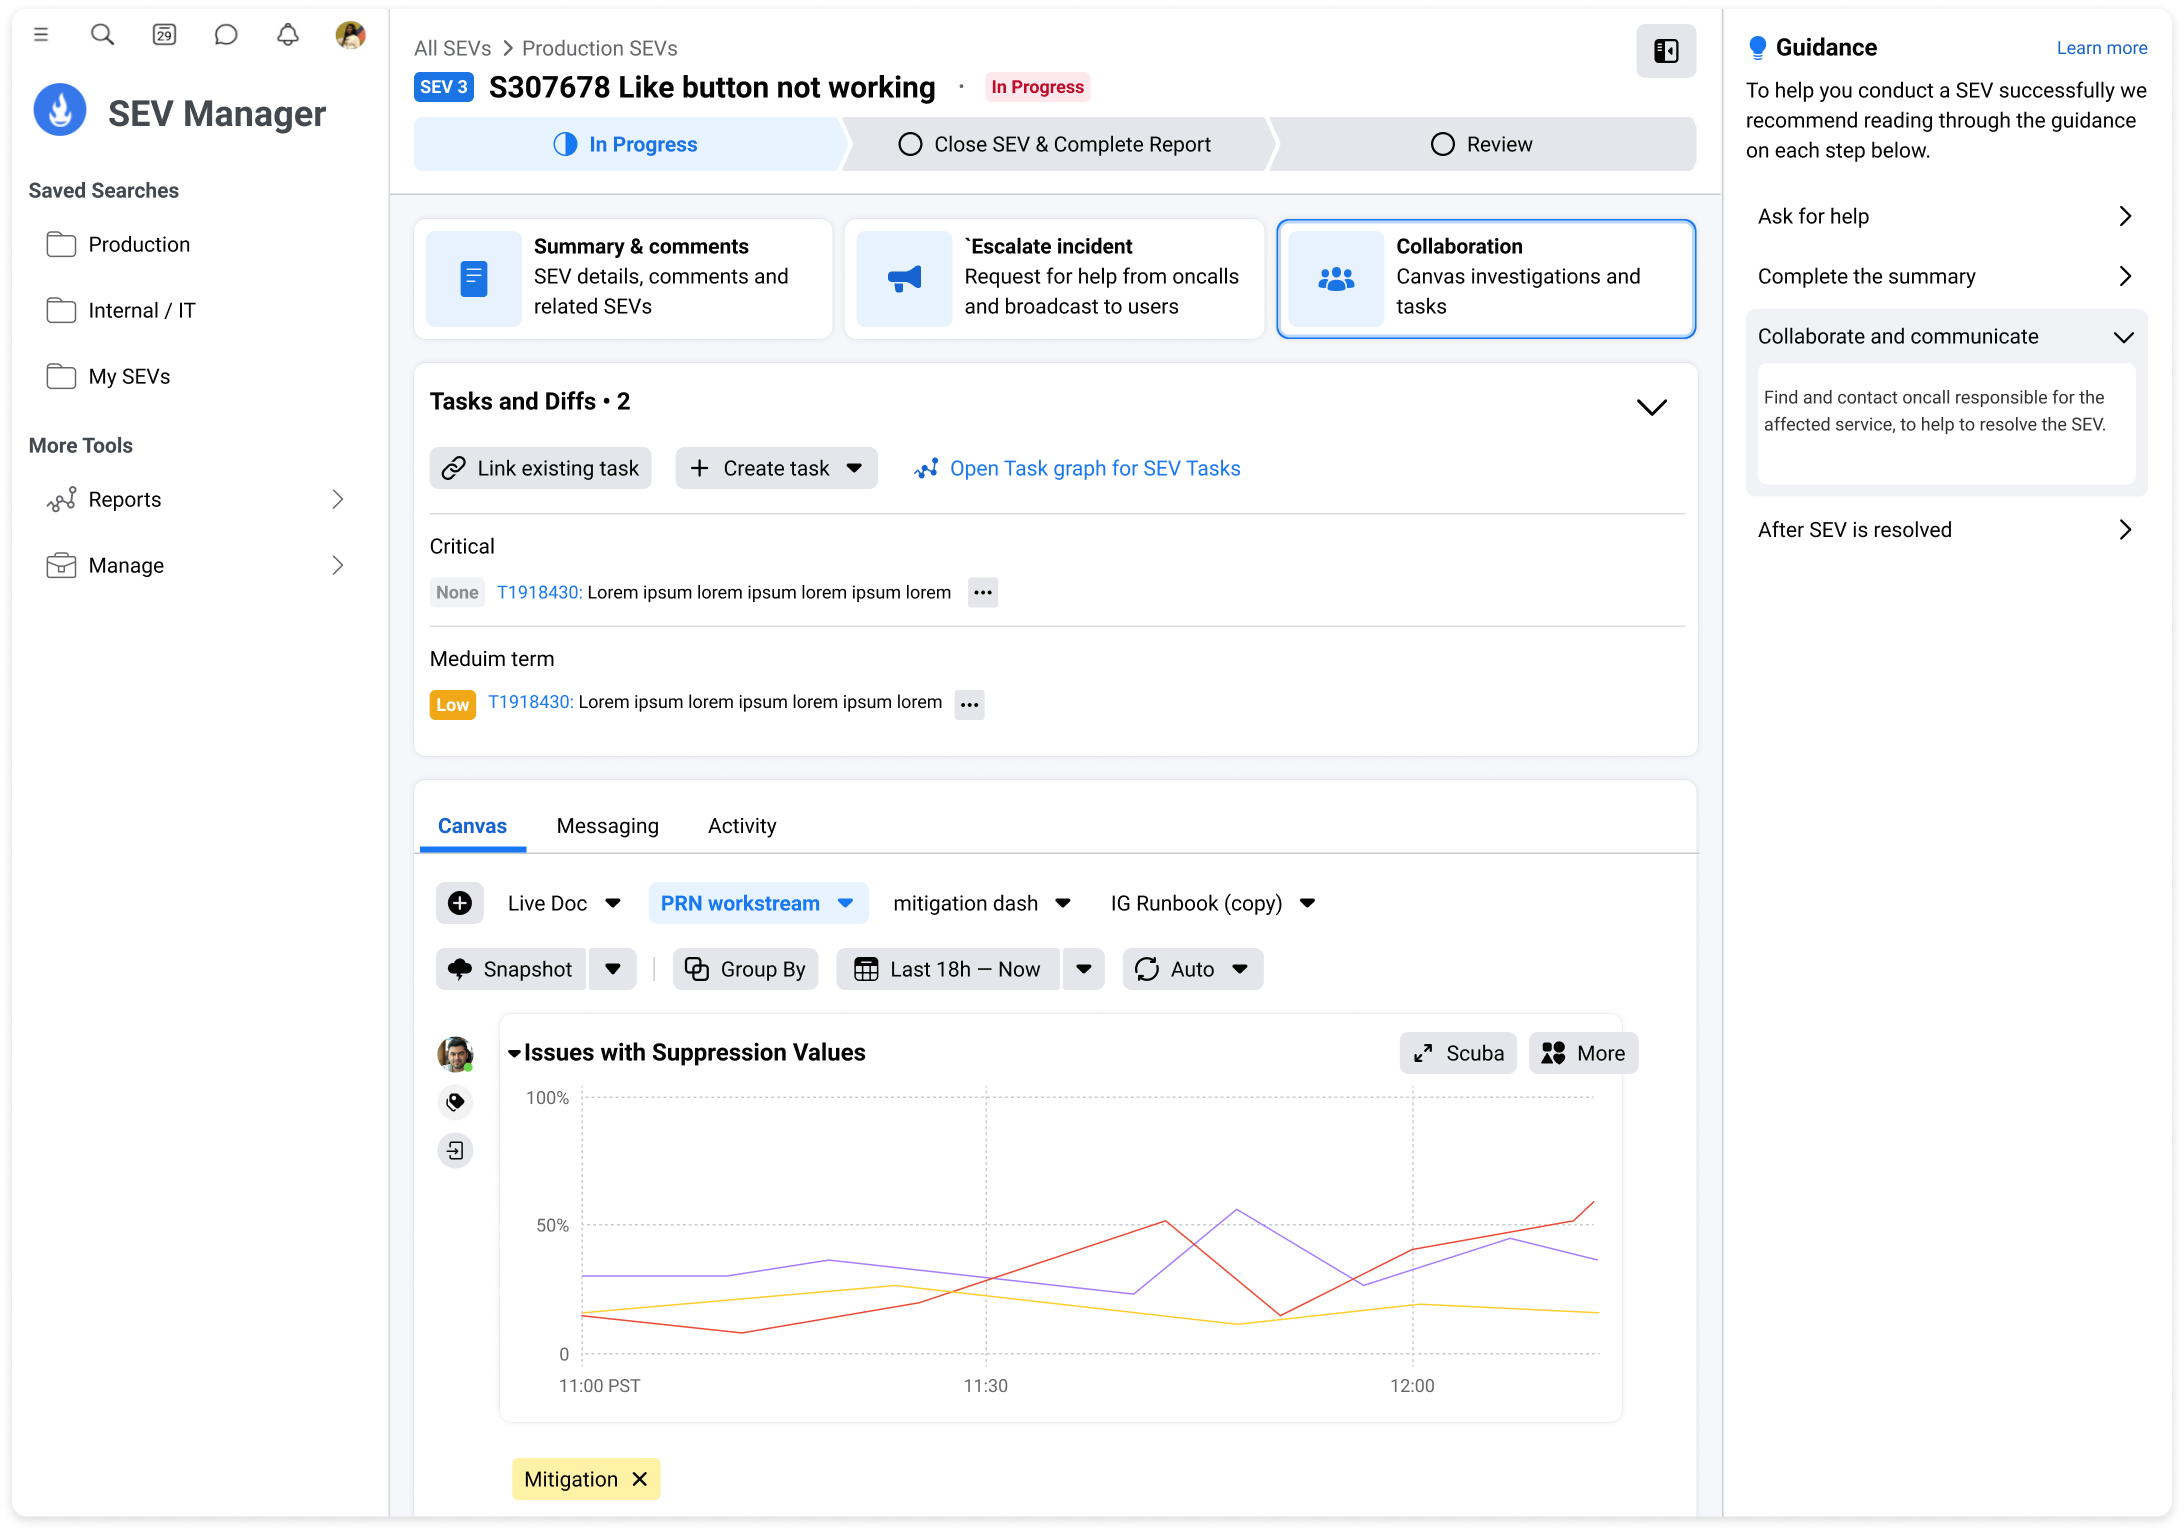Viewport: 2184px width, 1532px height.
Task: Click the plus icon beside Live Doc
Action: tap(460, 903)
